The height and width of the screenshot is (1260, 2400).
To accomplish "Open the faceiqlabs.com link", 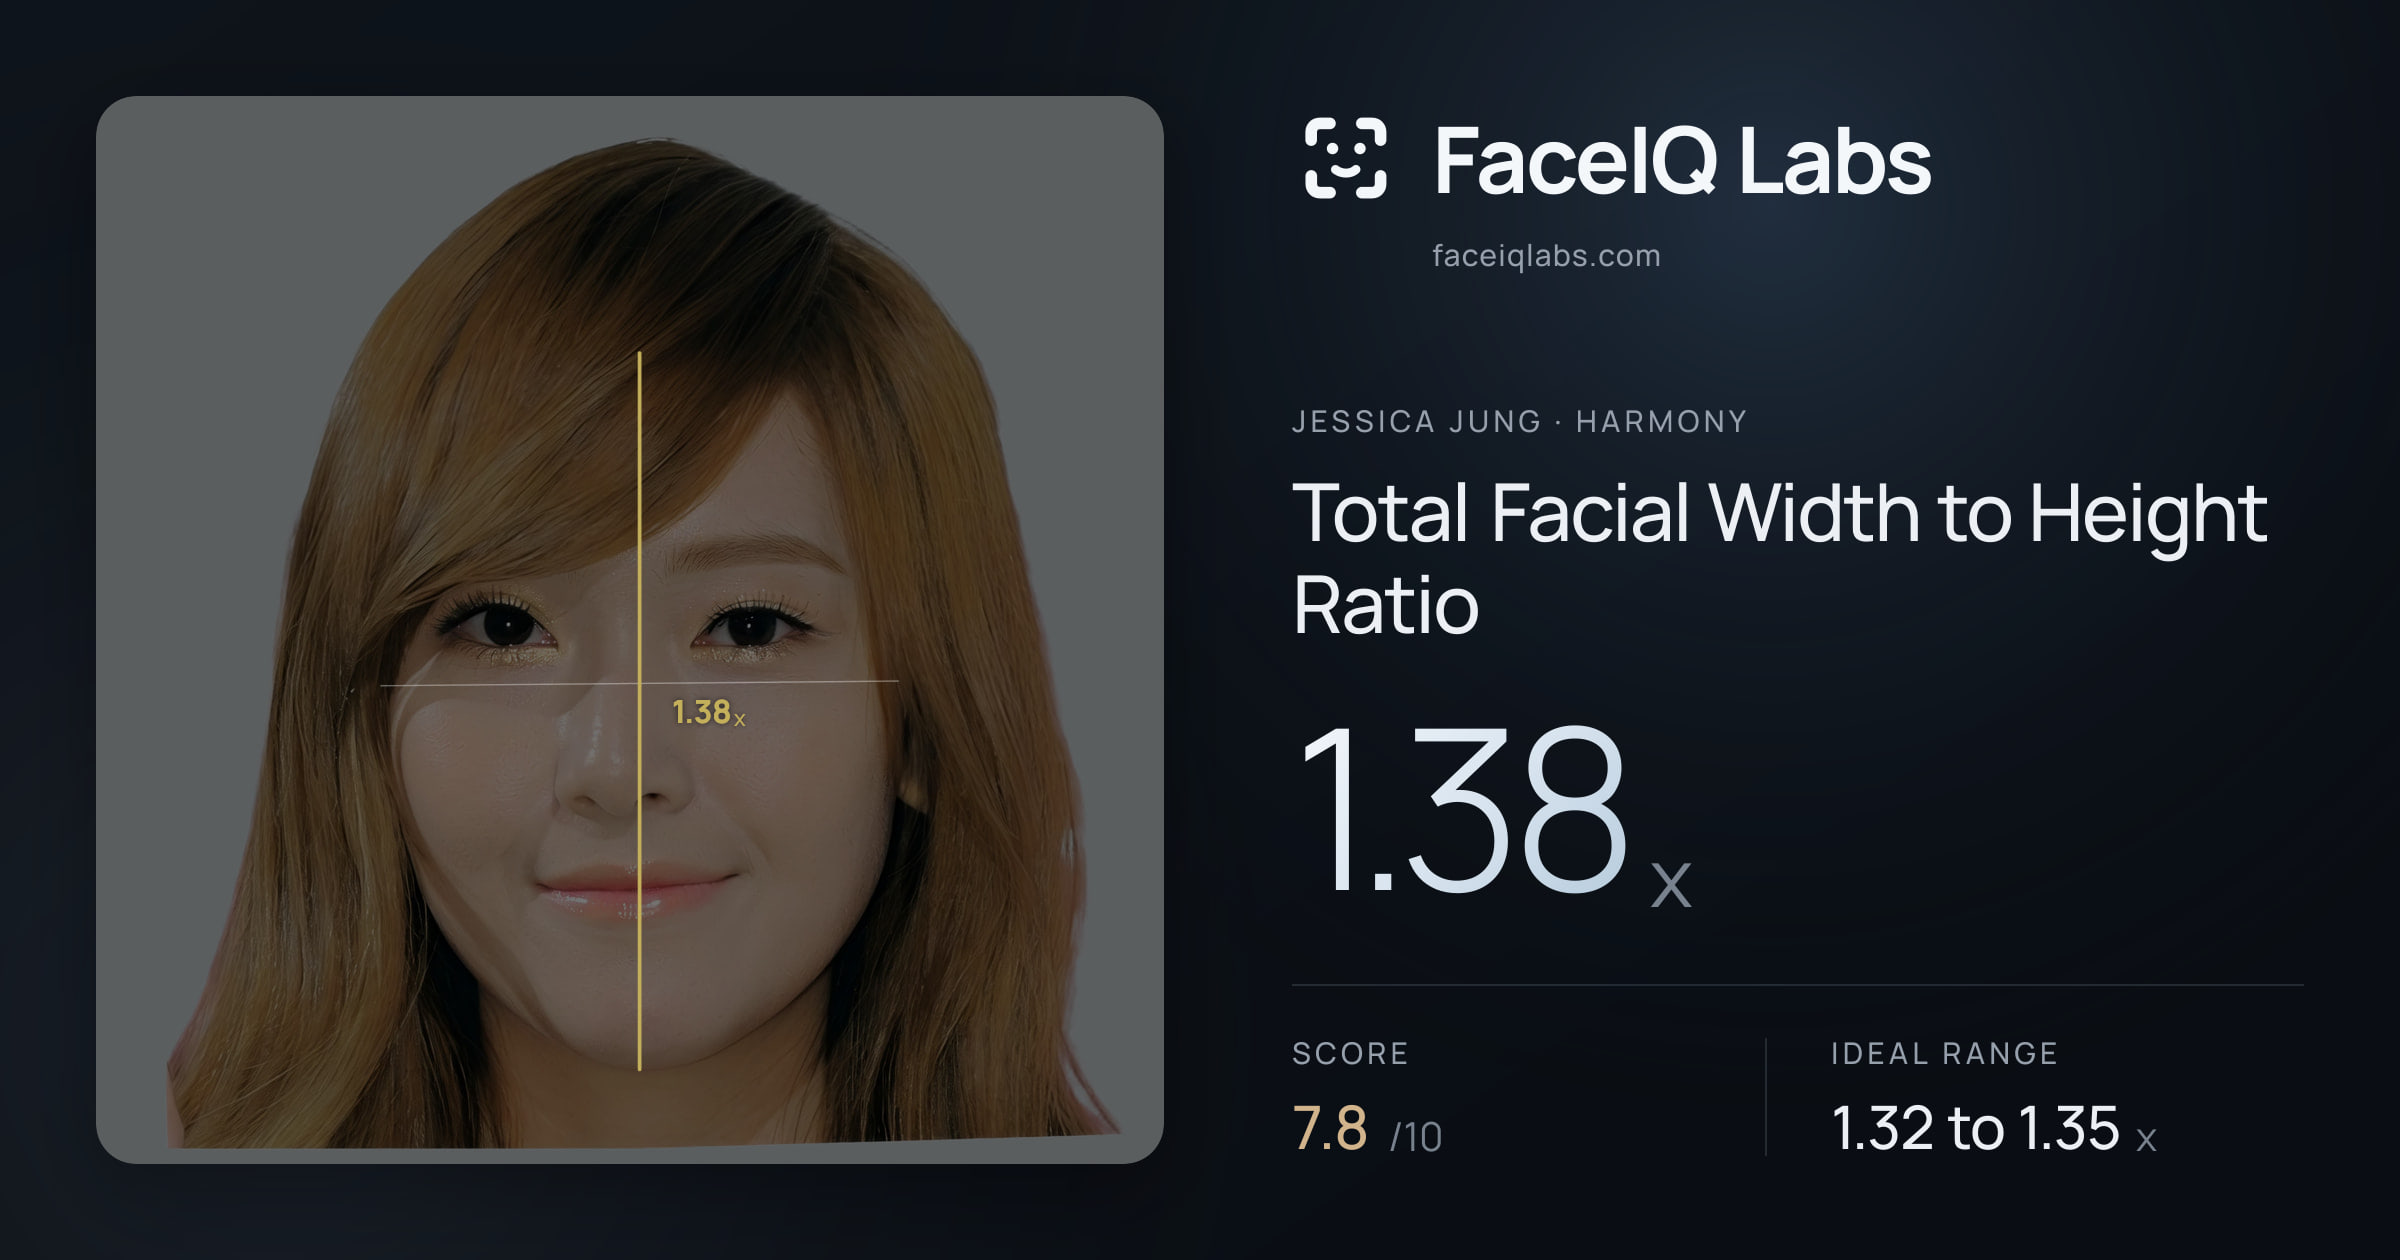I will click(1546, 256).
